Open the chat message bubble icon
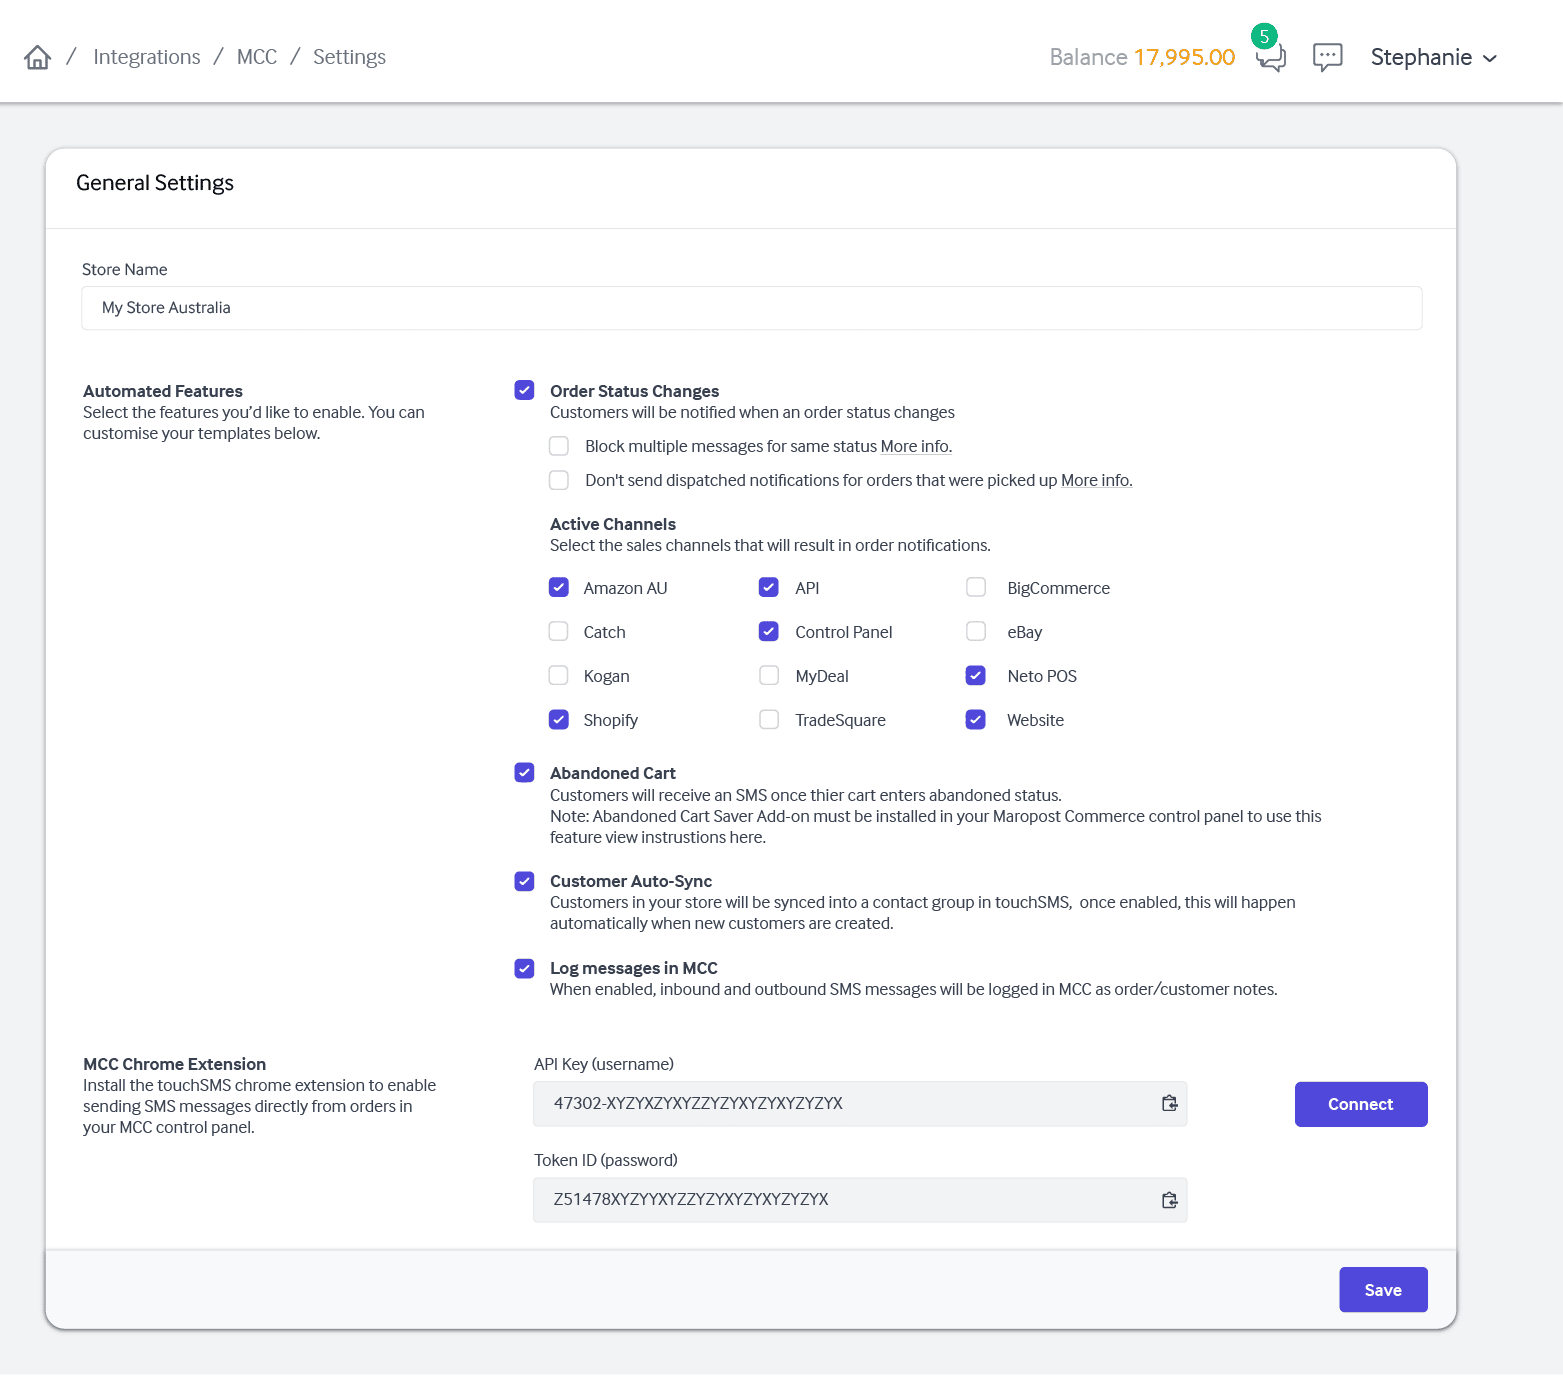The image size is (1563, 1376). click(x=1327, y=57)
